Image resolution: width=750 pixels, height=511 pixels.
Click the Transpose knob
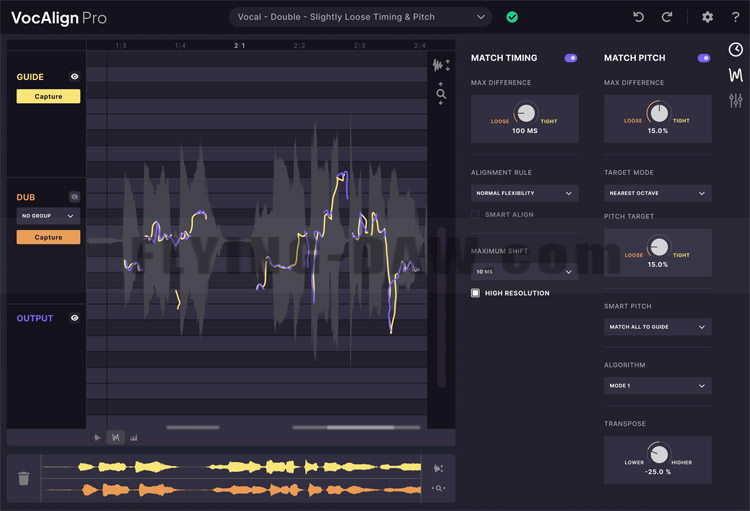click(x=659, y=454)
